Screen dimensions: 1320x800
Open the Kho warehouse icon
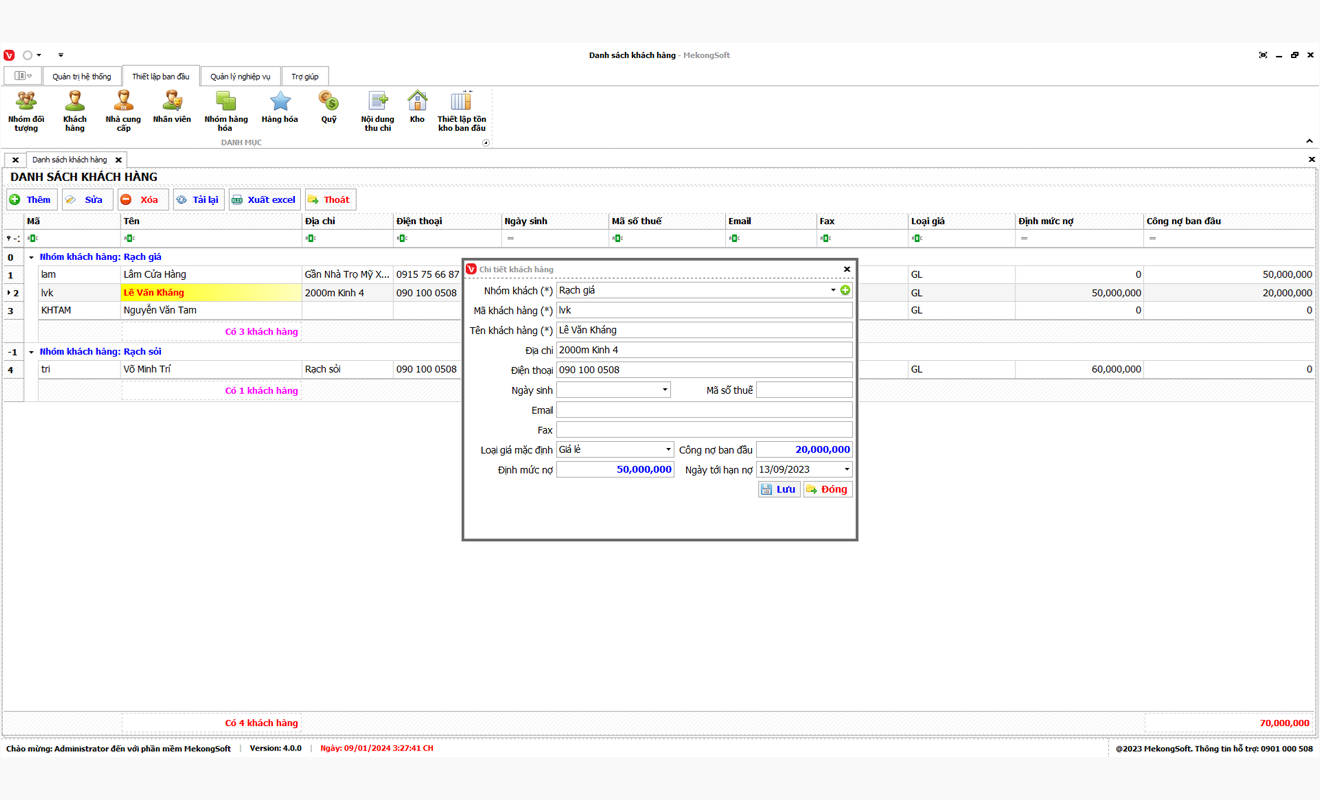(417, 108)
